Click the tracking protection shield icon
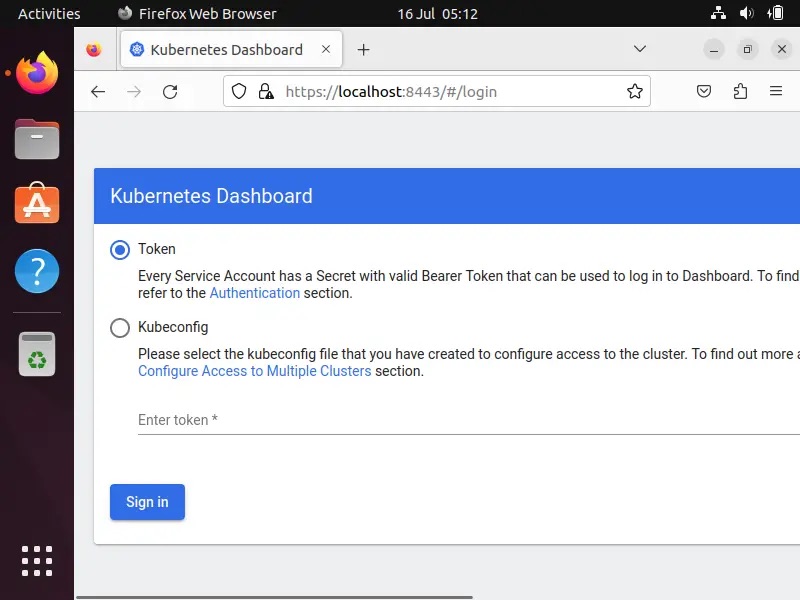The height and width of the screenshot is (600, 800). 239,92
